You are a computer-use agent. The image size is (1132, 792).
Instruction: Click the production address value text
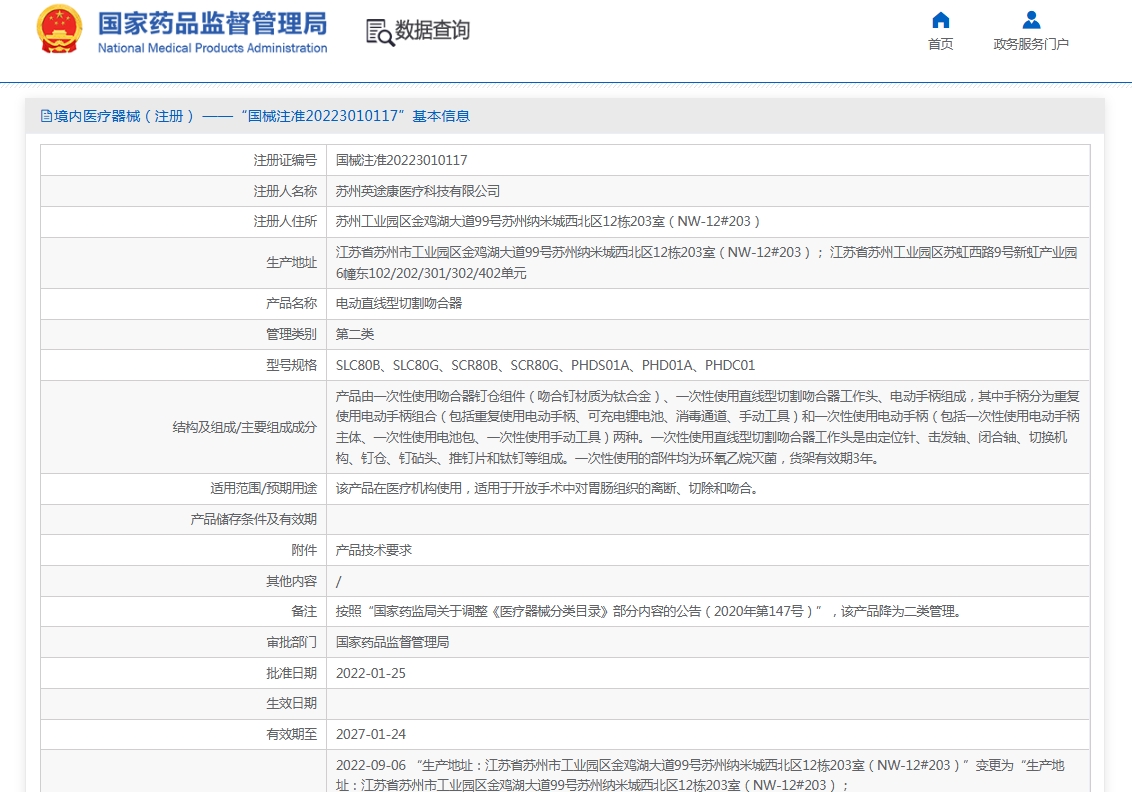(706, 263)
